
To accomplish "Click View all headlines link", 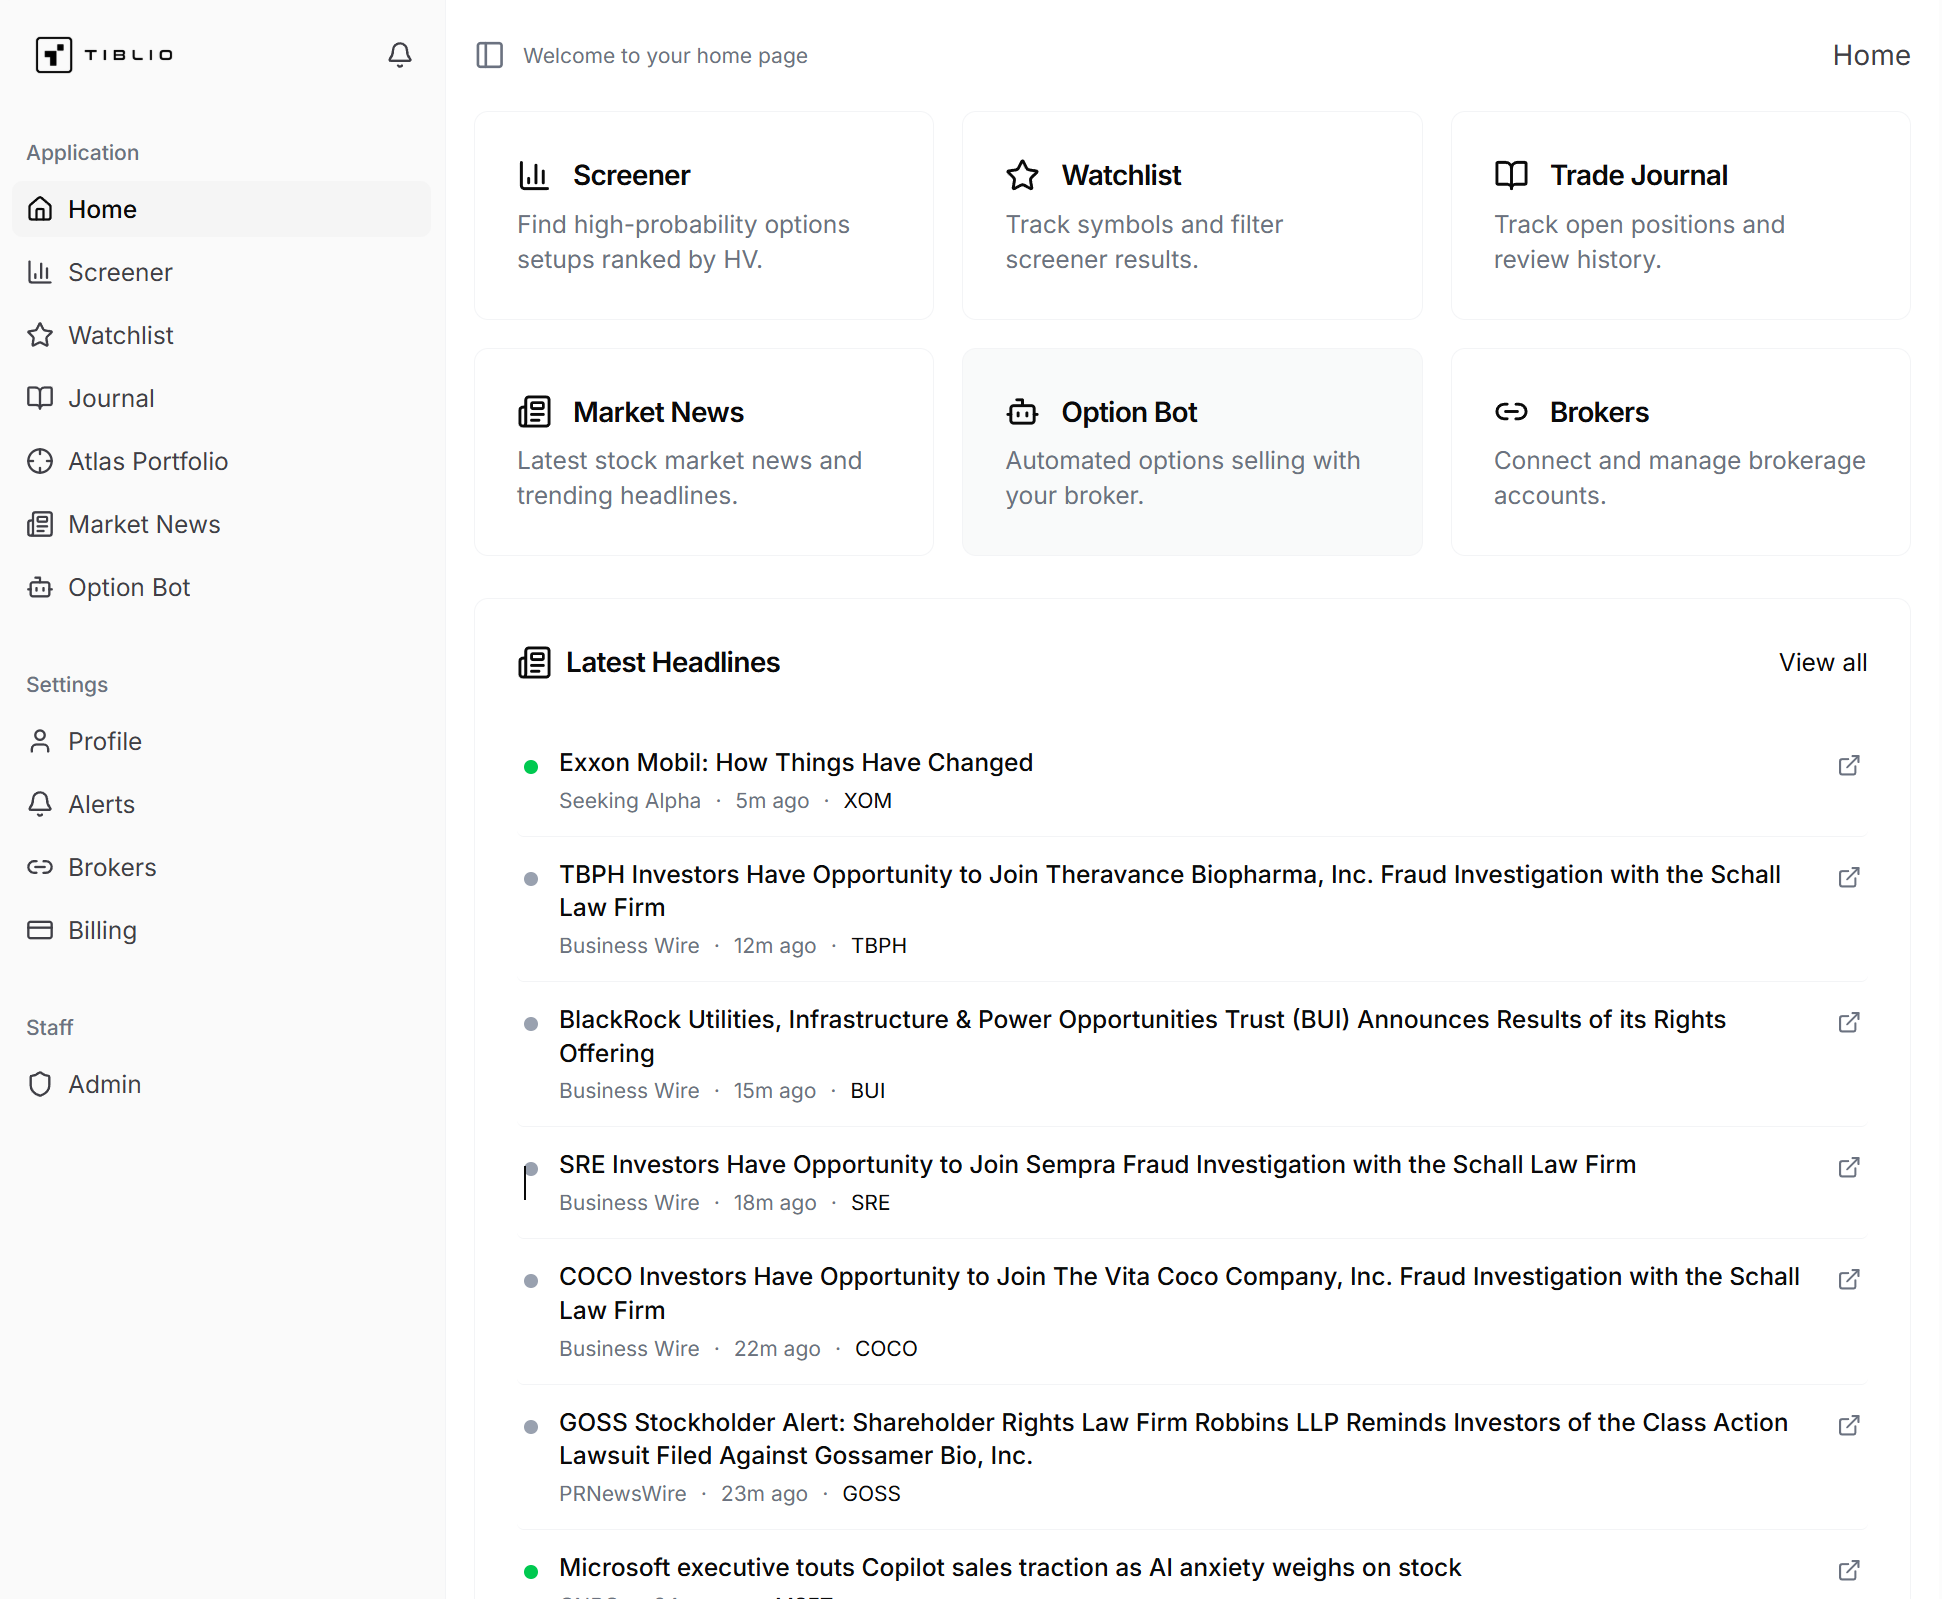I will (x=1822, y=662).
